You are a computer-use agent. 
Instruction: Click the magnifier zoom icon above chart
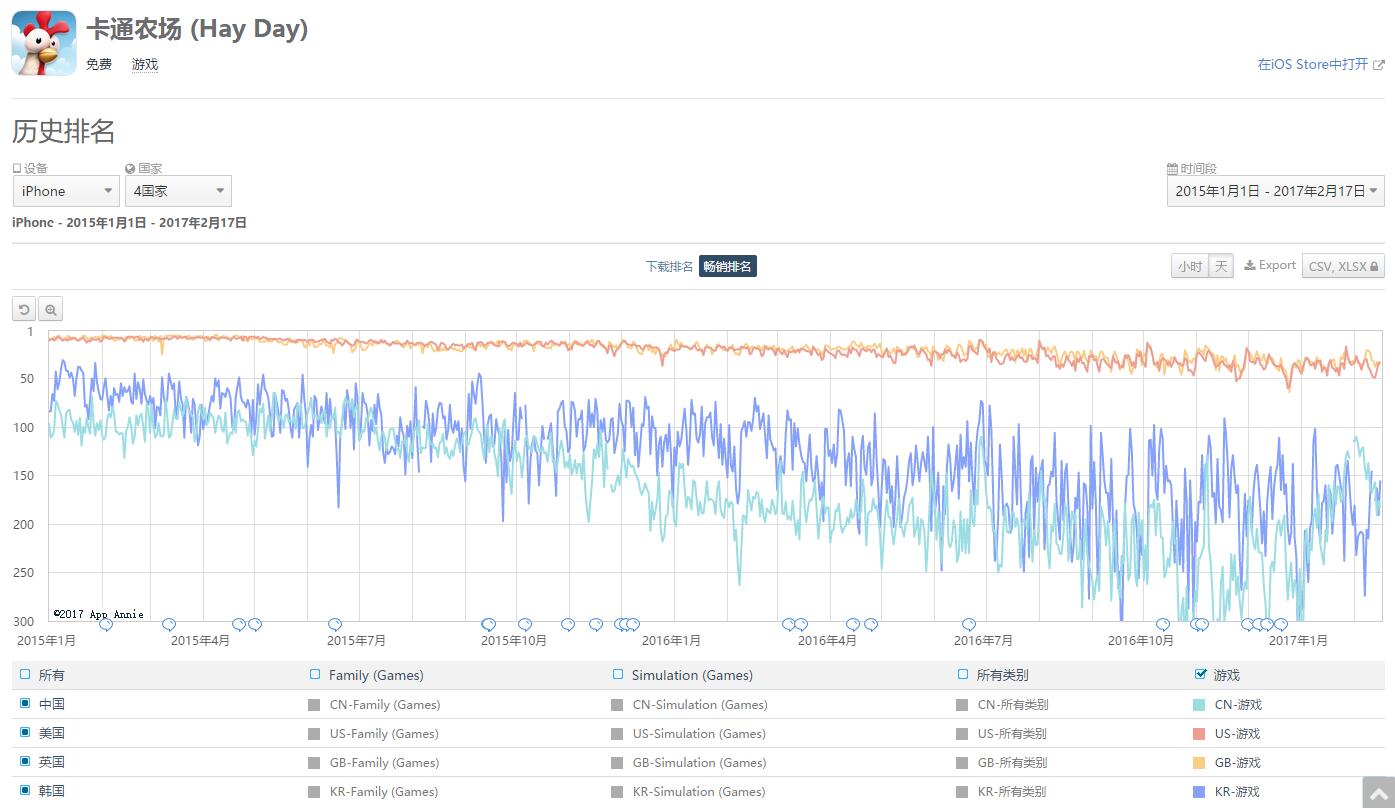51,310
